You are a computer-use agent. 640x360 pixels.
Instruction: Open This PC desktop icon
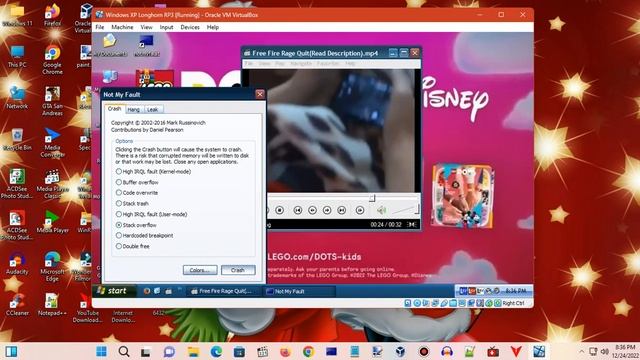[17, 57]
